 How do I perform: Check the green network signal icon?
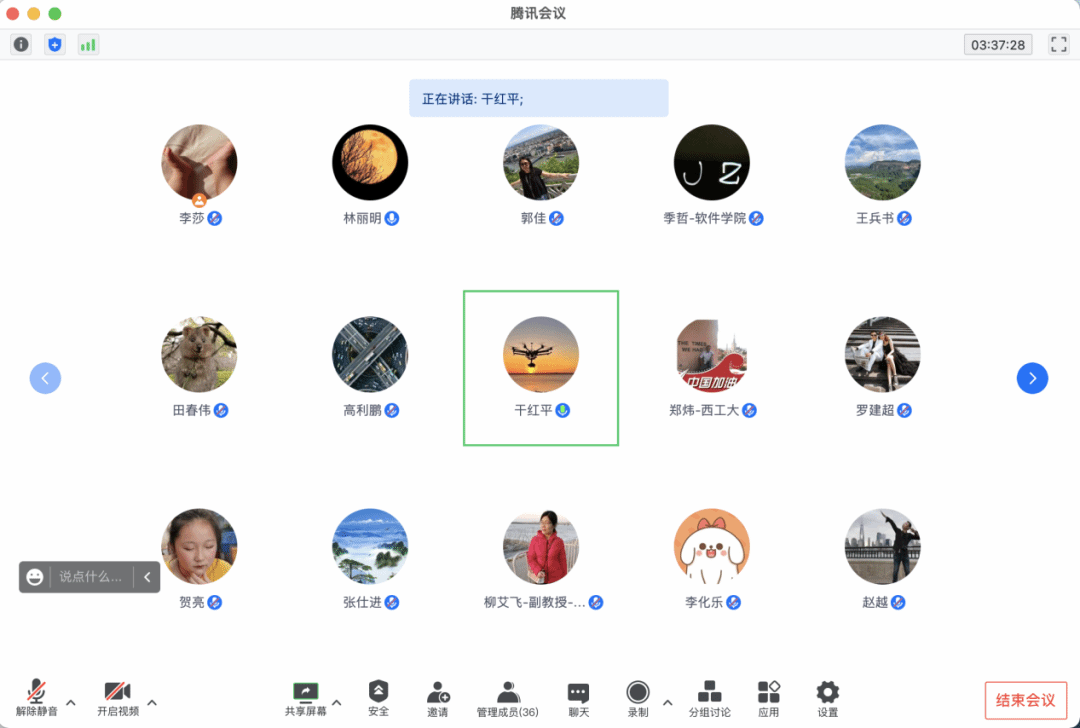(88, 44)
